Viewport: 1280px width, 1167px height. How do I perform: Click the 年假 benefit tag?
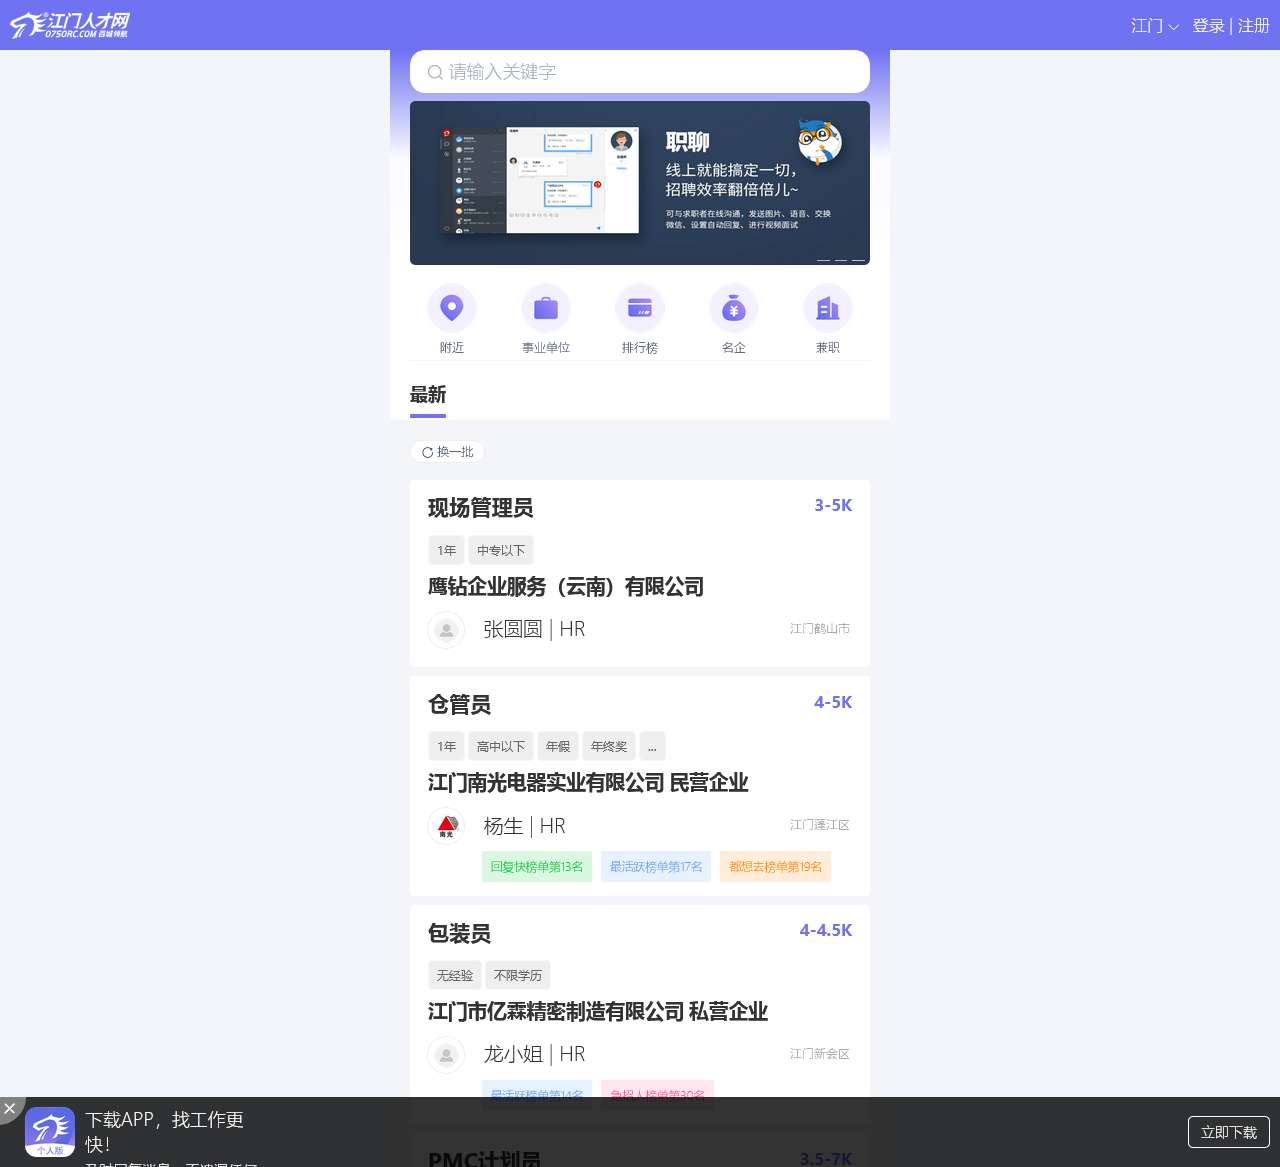(x=558, y=746)
